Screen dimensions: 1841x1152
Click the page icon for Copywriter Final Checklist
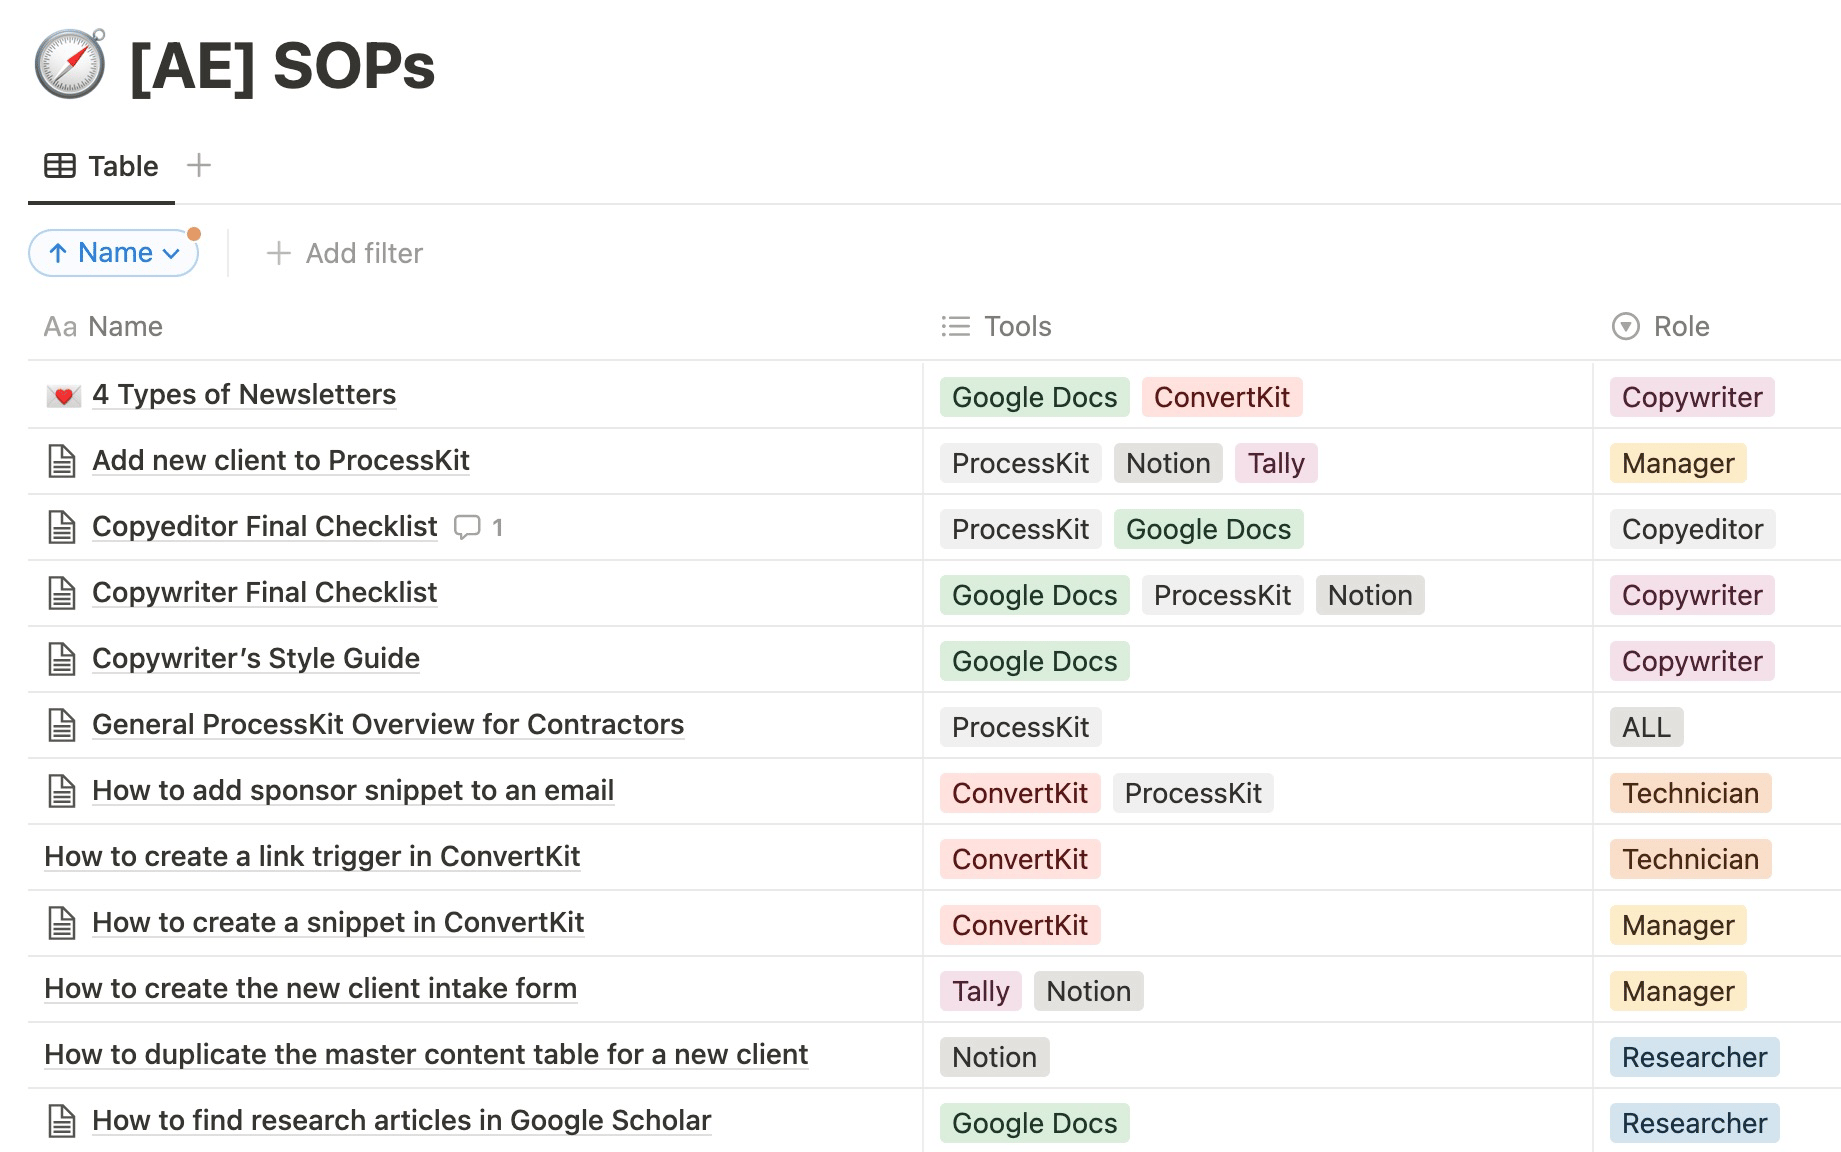coord(62,593)
